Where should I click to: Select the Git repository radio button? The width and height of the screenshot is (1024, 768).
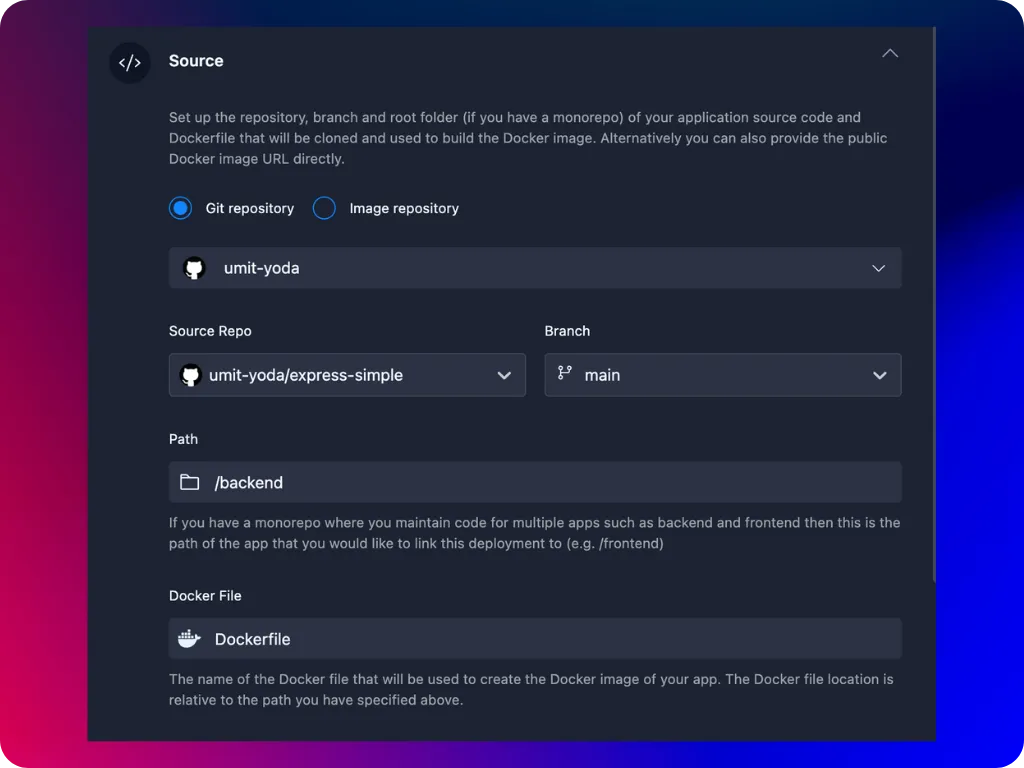point(180,208)
